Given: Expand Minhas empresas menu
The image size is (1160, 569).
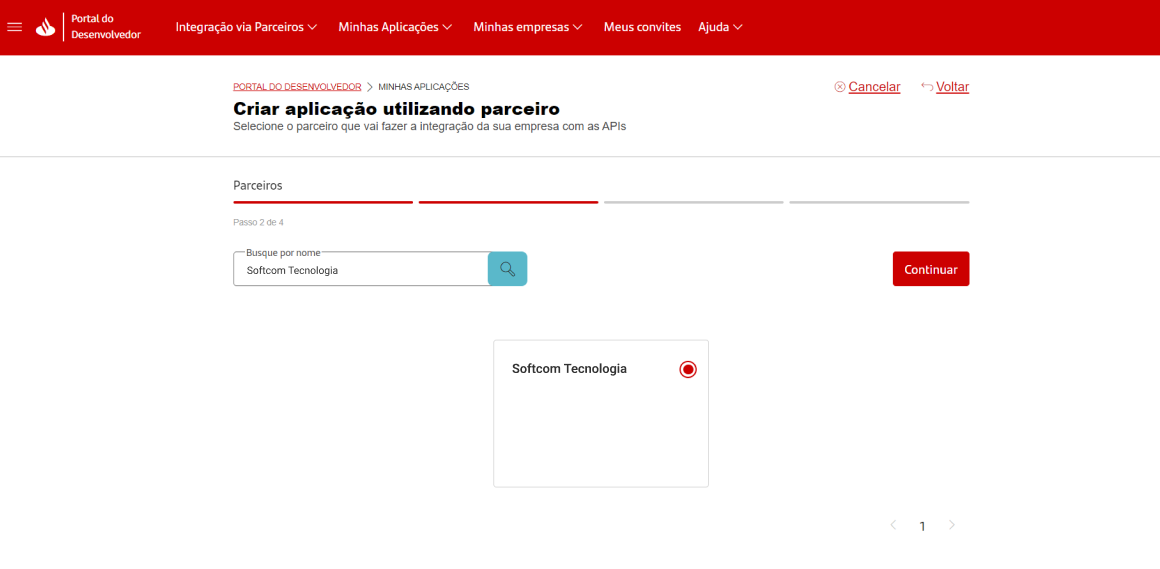Looking at the screenshot, I should coord(528,27).
